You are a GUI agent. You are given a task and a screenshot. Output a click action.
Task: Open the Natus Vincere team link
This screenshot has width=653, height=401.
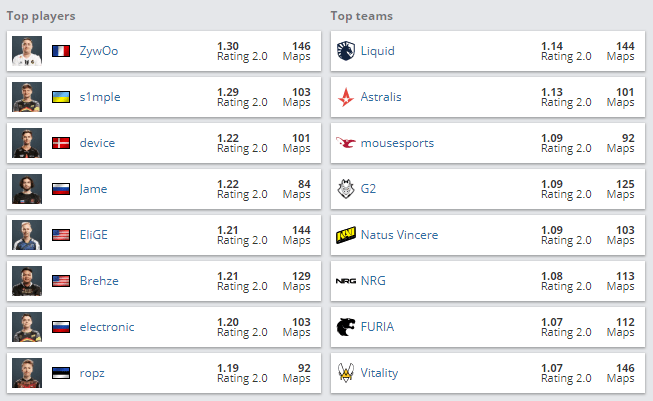[x=399, y=235]
